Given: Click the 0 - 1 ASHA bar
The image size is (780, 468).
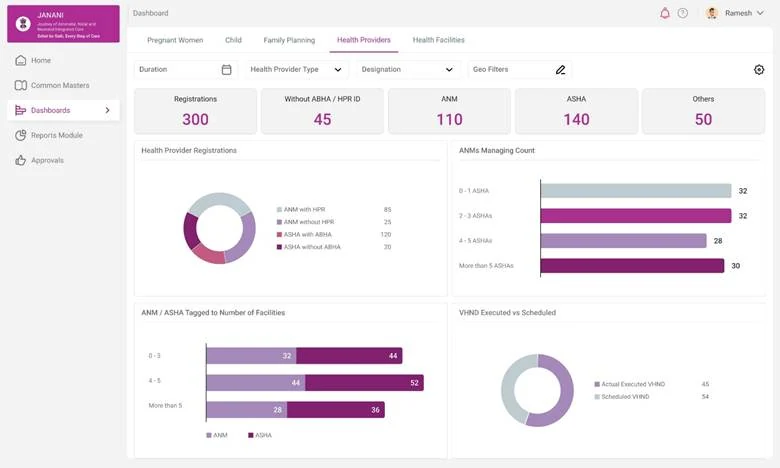Looking at the screenshot, I should point(636,190).
